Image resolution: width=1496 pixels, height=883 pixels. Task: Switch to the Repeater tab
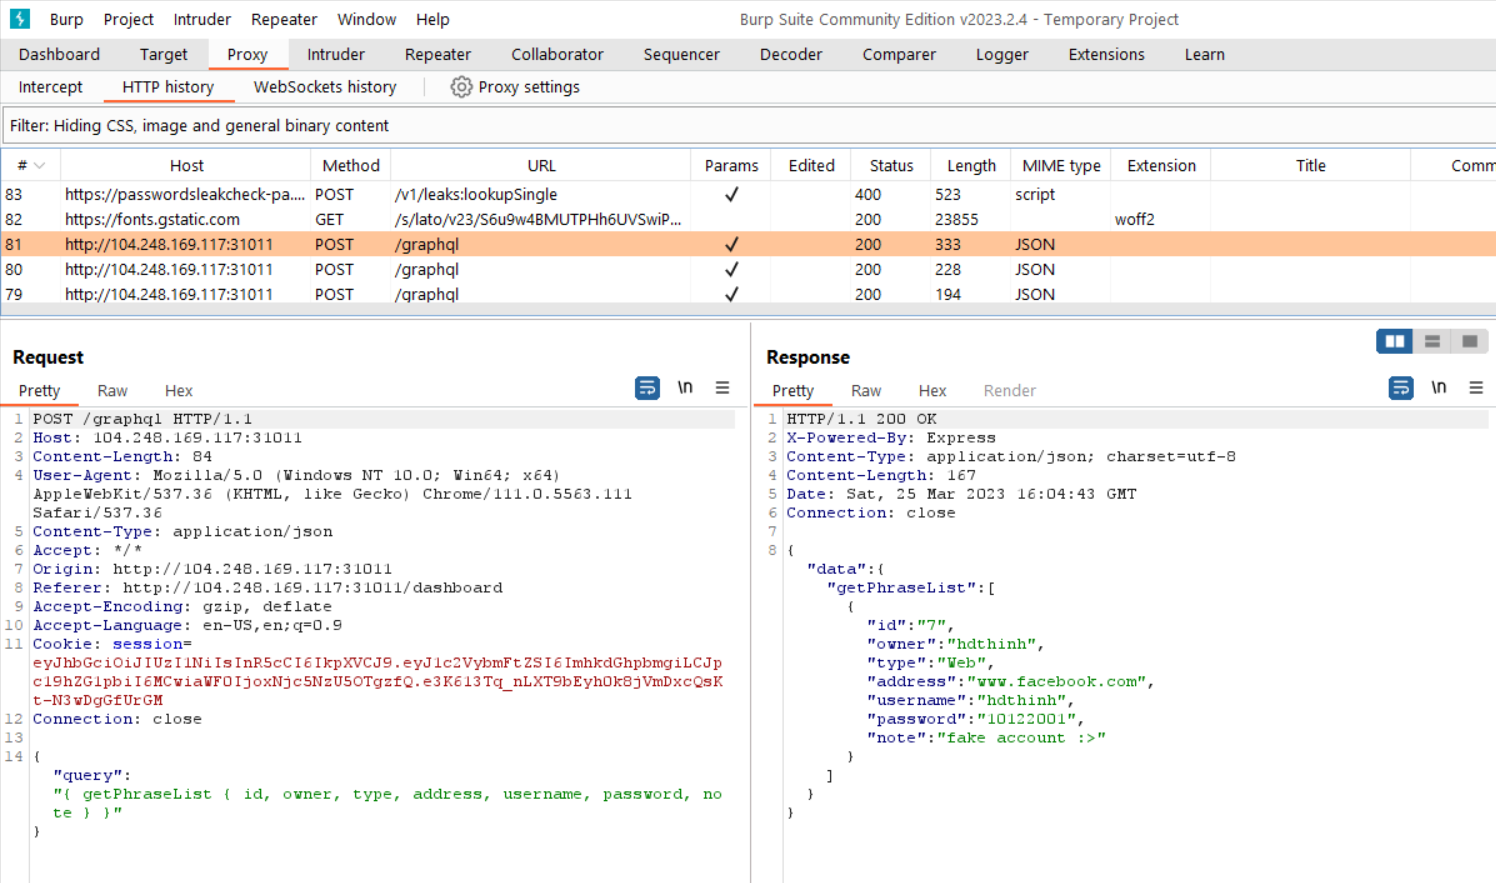coord(437,55)
